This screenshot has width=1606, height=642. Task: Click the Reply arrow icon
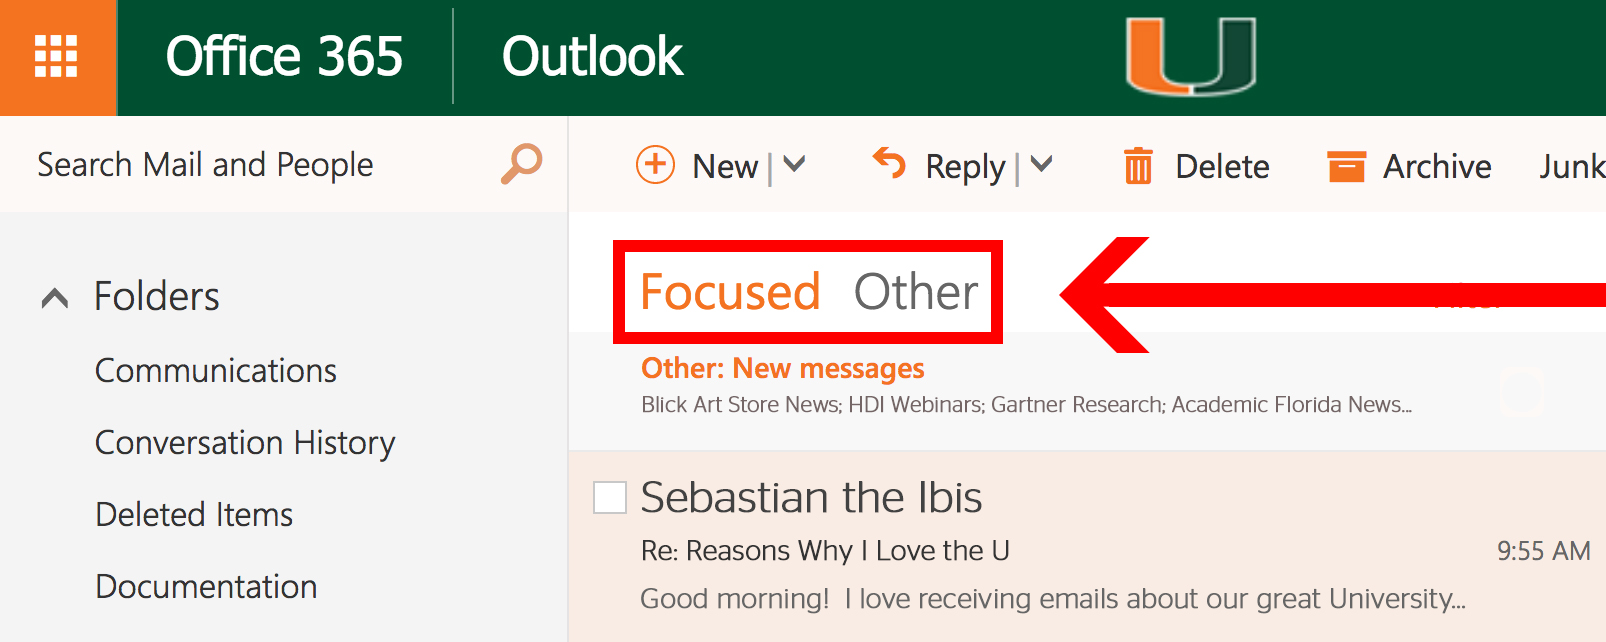point(889,163)
